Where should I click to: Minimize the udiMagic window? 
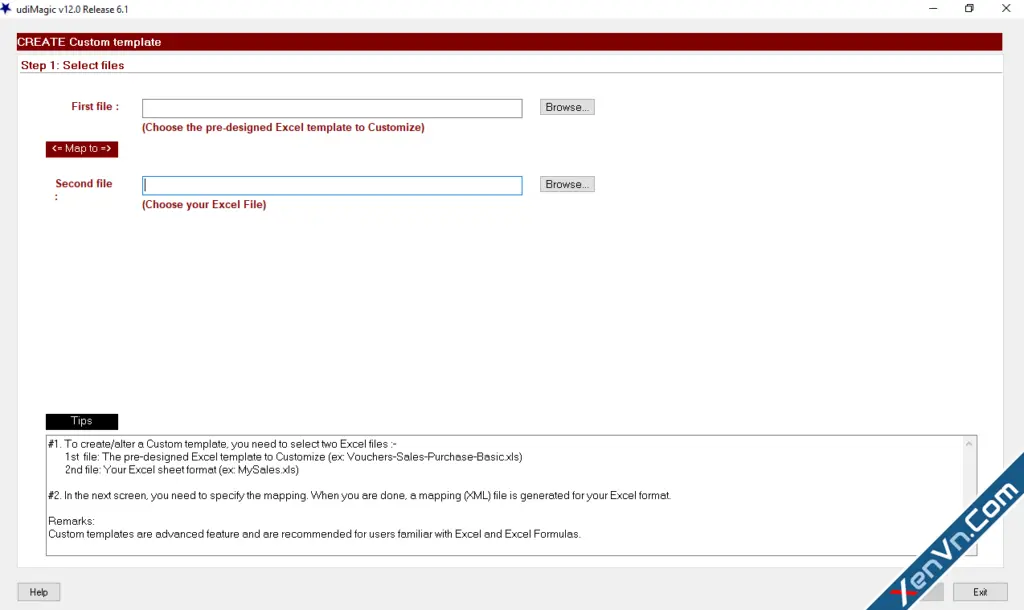(x=933, y=8)
